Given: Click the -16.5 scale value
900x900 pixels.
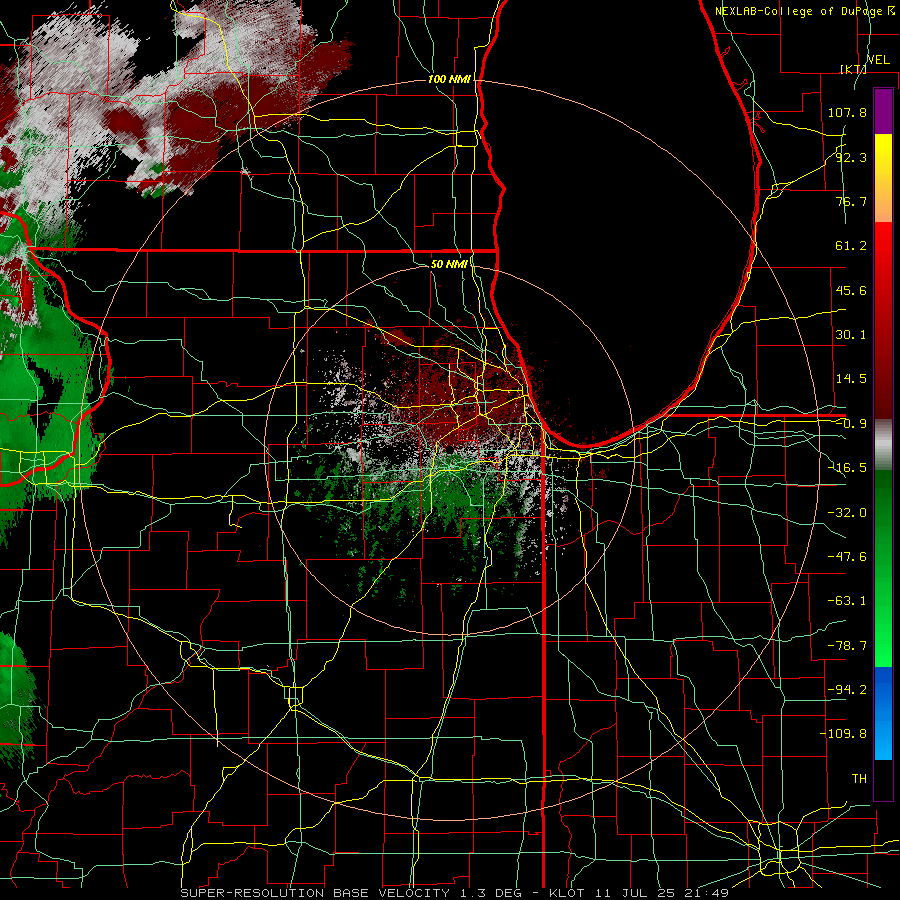Looking at the screenshot, I should tap(847, 468).
